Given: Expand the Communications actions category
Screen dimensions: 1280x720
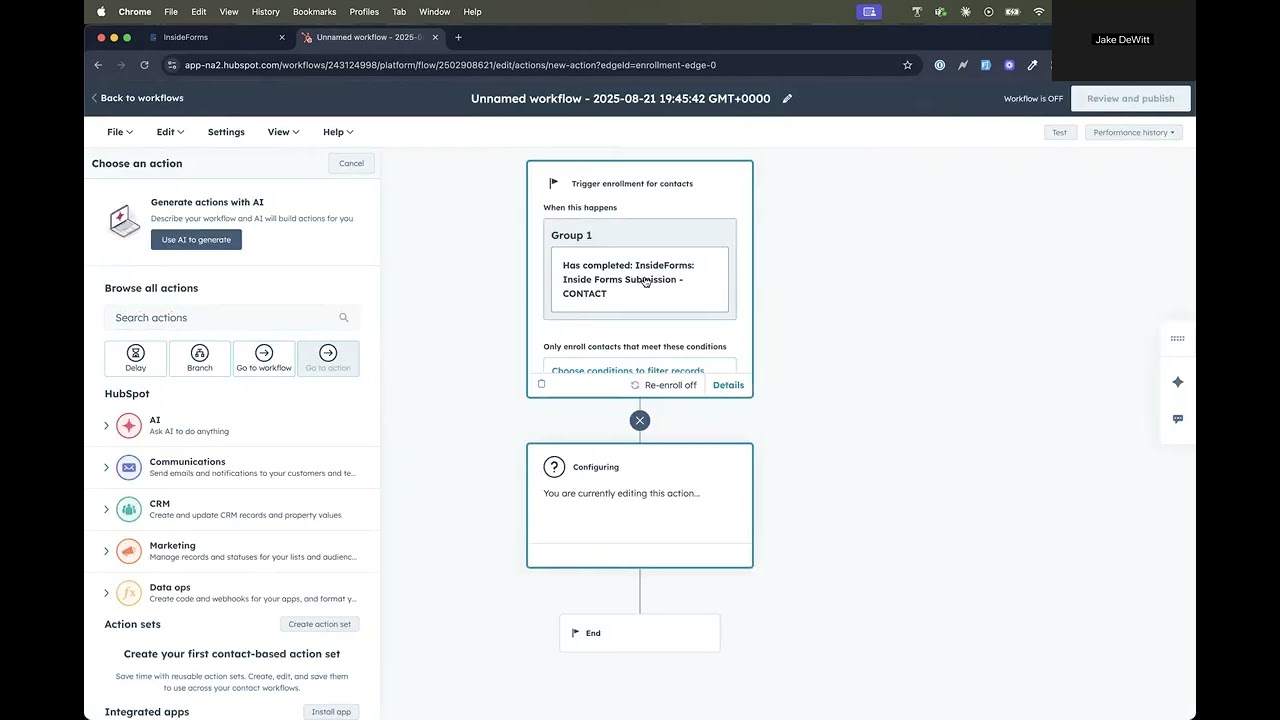Looking at the screenshot, I should point(107,467).
